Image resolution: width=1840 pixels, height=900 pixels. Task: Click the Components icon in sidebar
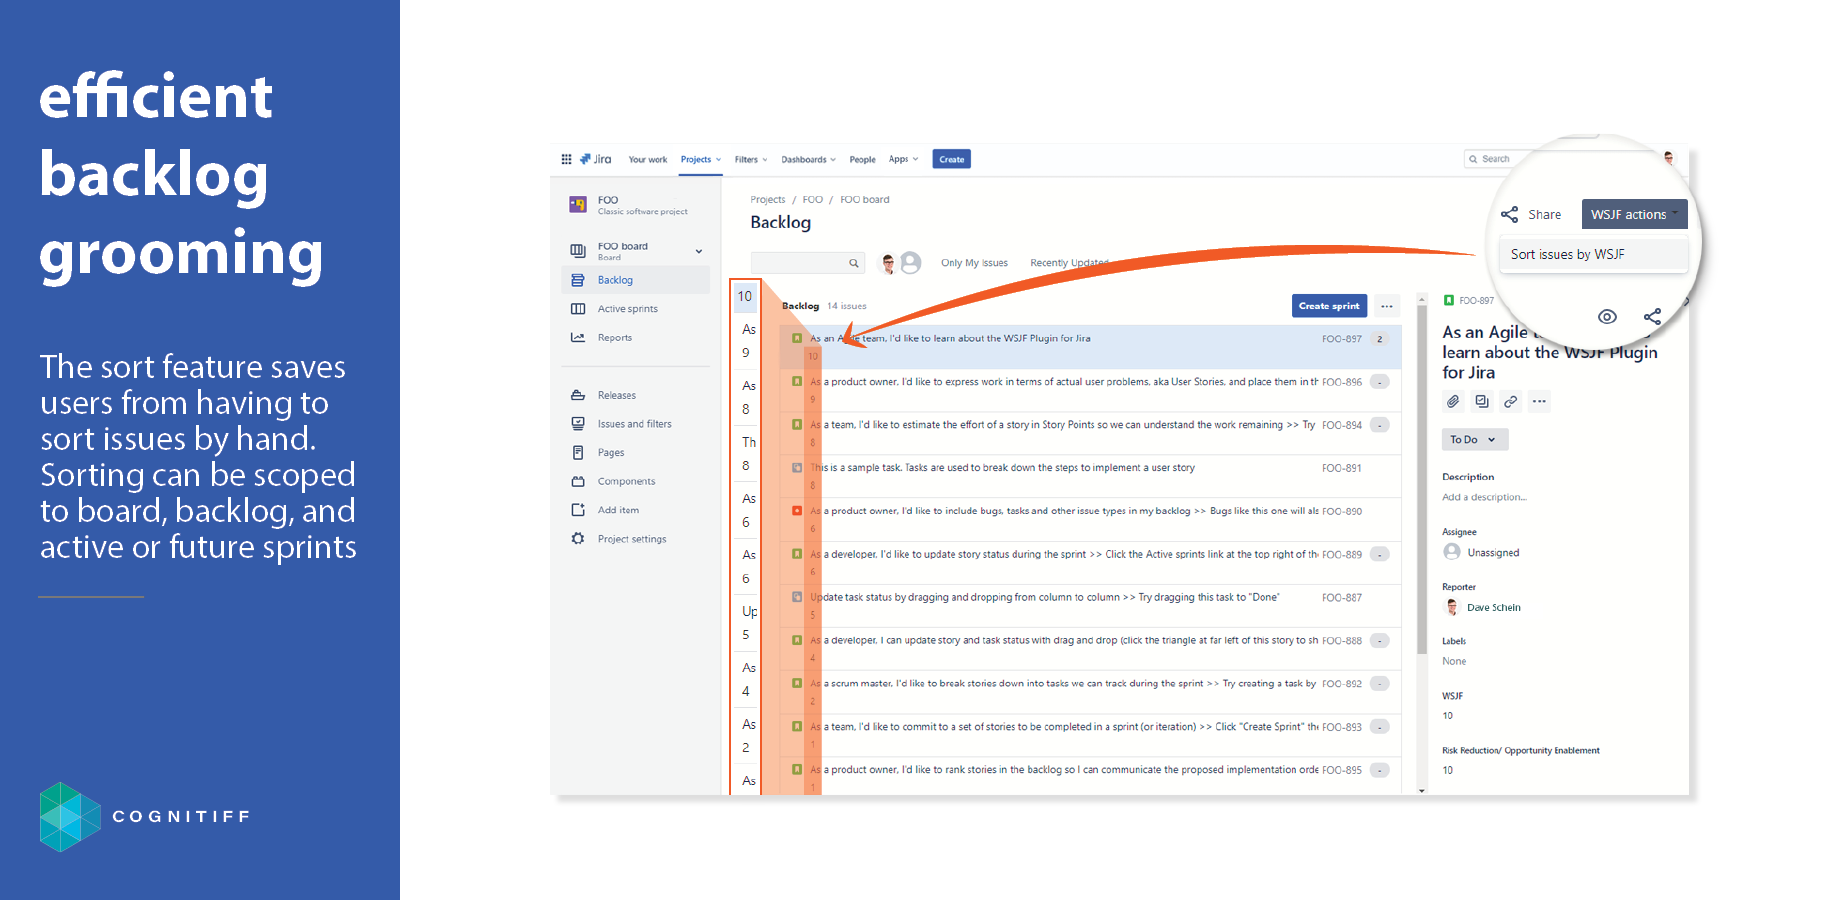(578, 482)
